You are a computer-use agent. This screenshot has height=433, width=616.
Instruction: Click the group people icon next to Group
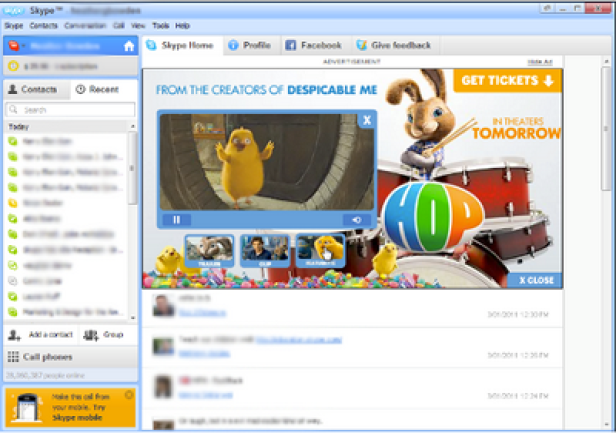pos(91,335)
